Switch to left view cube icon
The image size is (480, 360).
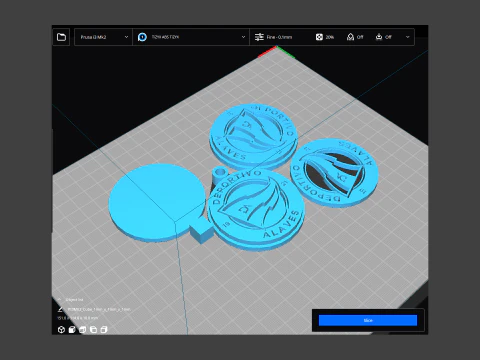(93, 330)
